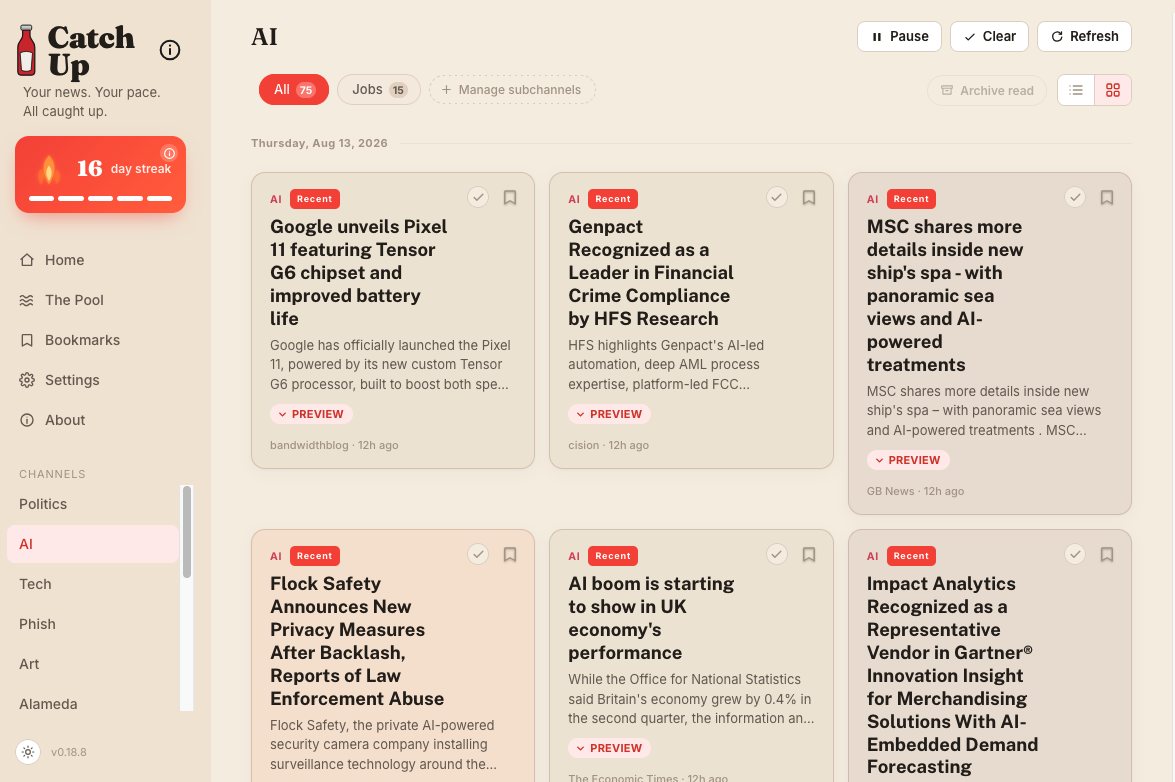Click Manage subchannels
The image size is (1175, 782).
click(512, 90)
